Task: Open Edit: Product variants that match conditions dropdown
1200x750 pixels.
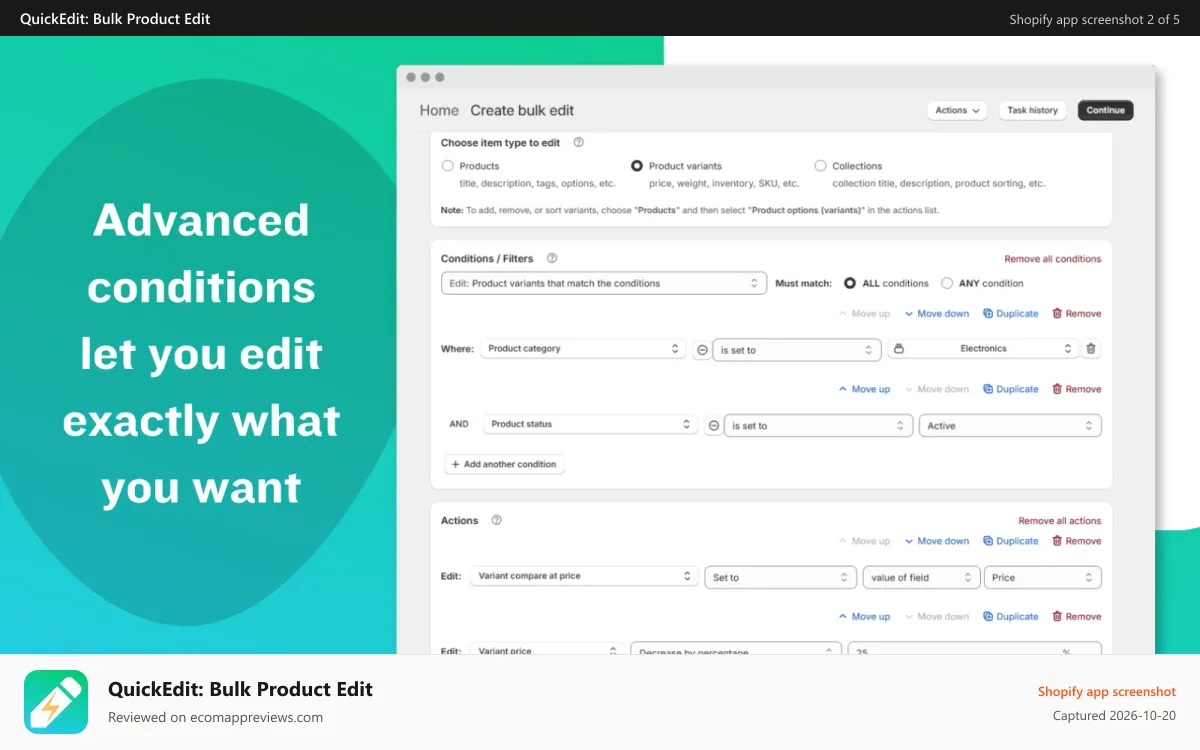Action: coord(604,283)
